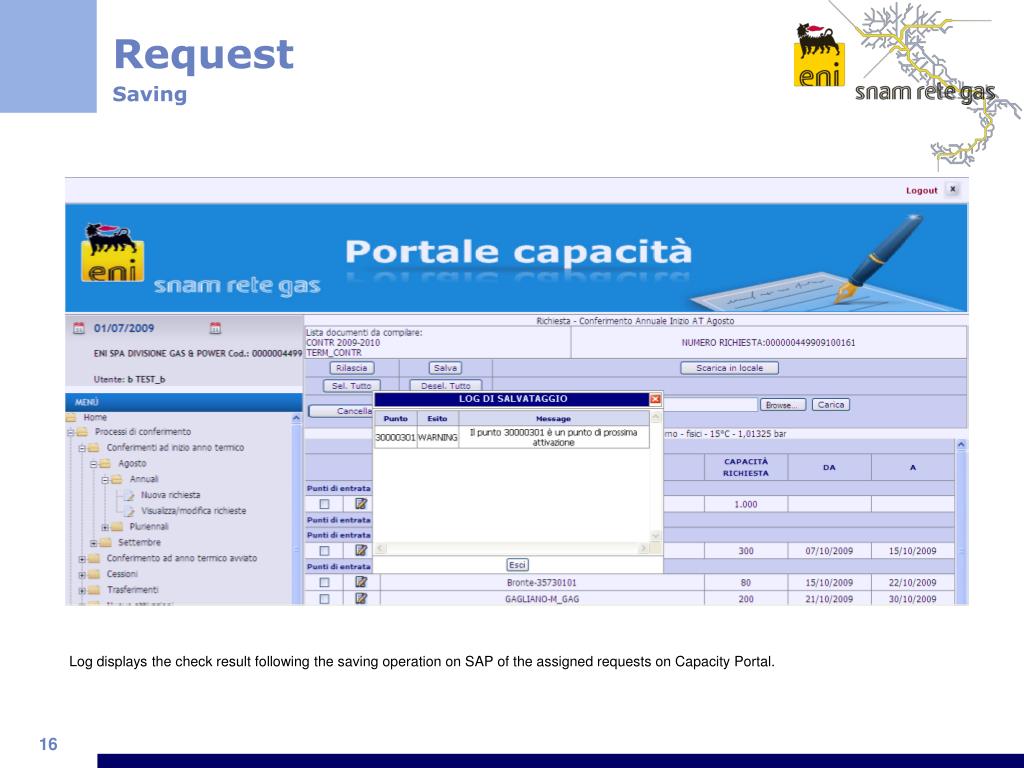Click the Nuova richiesta document icon
This screenshot has width=1024, height=768.
[x=129, y=495]
